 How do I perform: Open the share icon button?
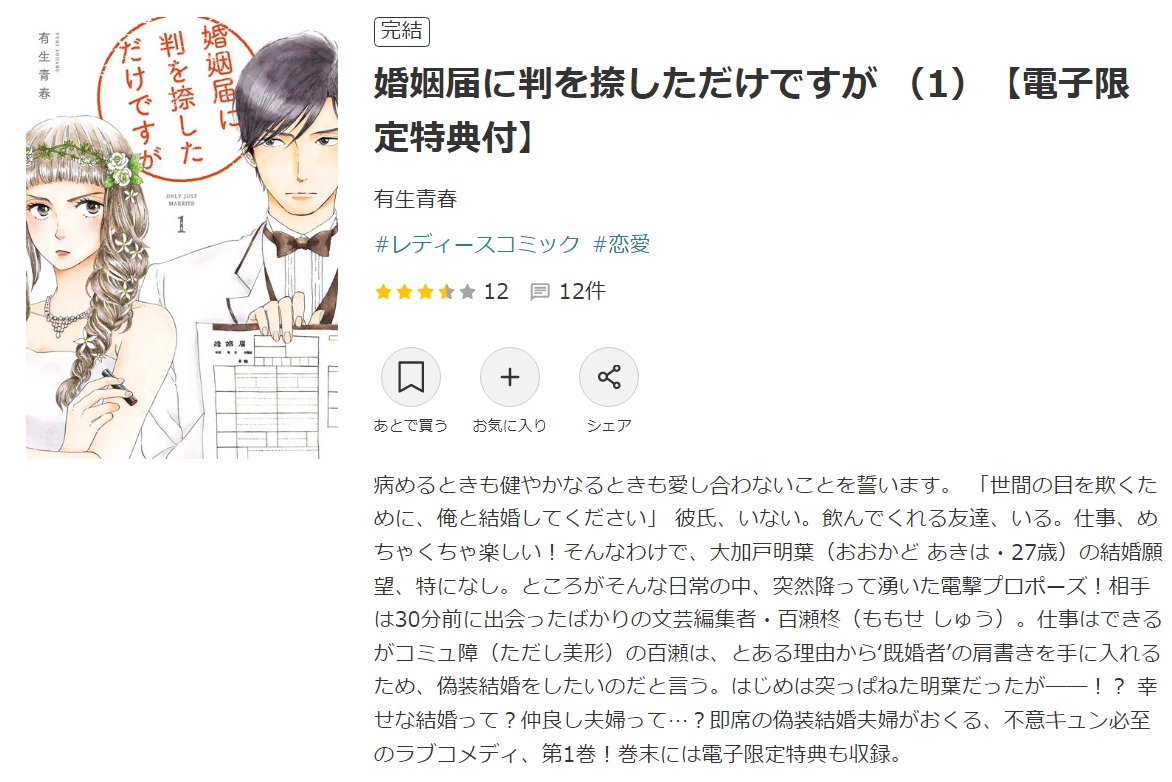[x=608, y=377]
